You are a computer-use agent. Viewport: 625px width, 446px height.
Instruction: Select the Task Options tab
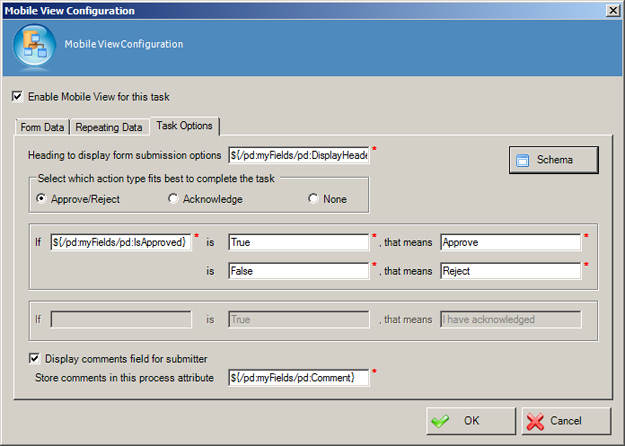186,126
